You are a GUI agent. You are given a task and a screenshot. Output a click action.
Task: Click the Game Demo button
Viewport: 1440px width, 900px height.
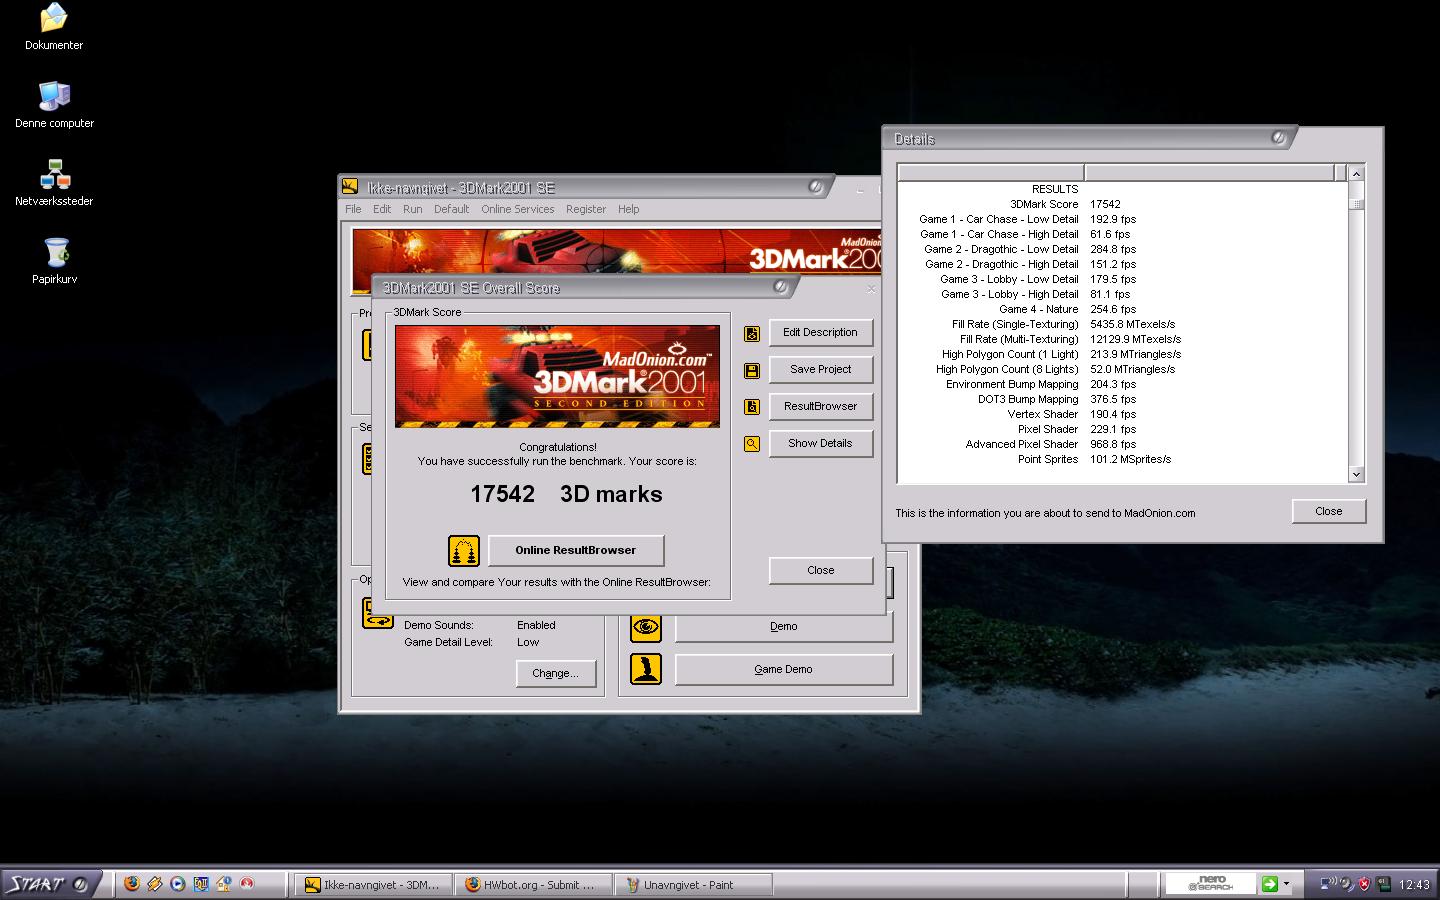click(784, 670)
